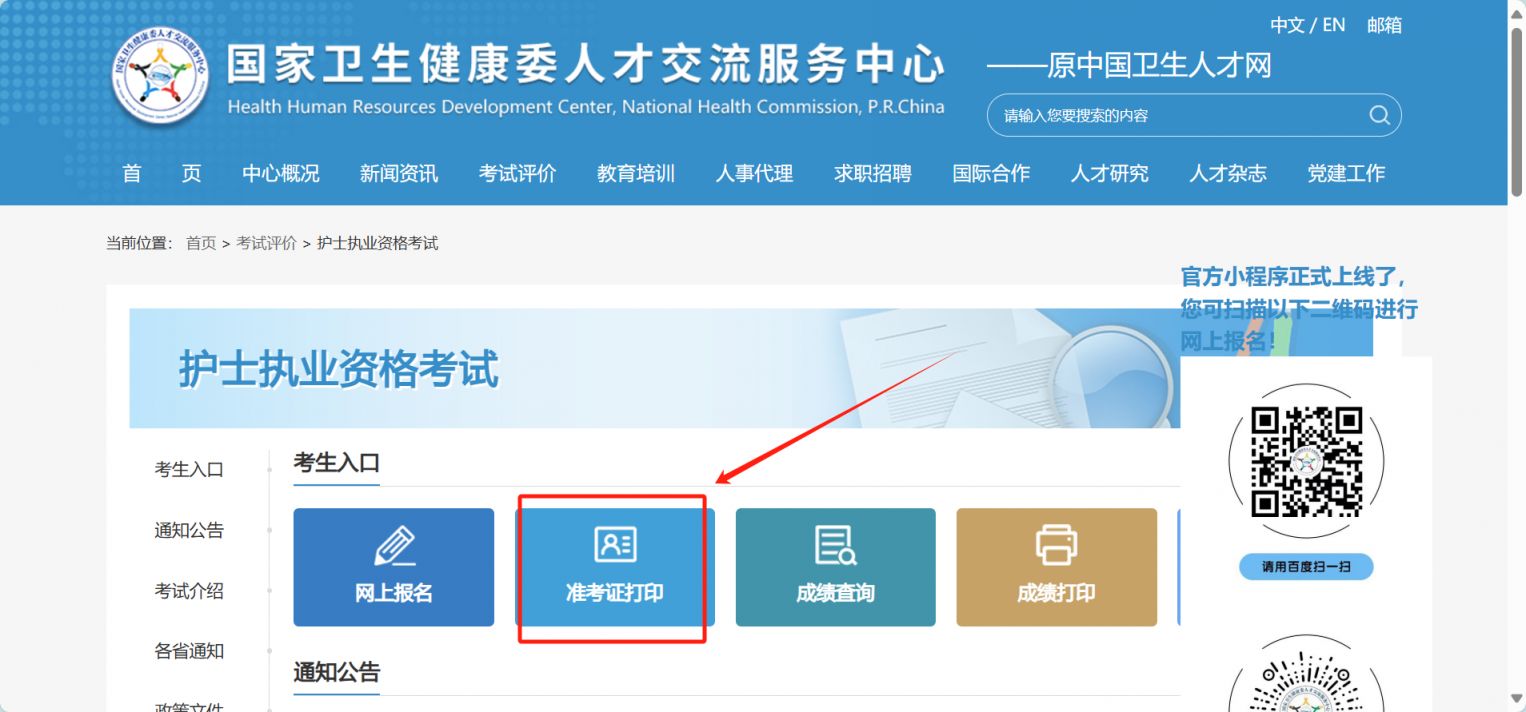Select 通知公告 in the left sidebar

(189, 530)
